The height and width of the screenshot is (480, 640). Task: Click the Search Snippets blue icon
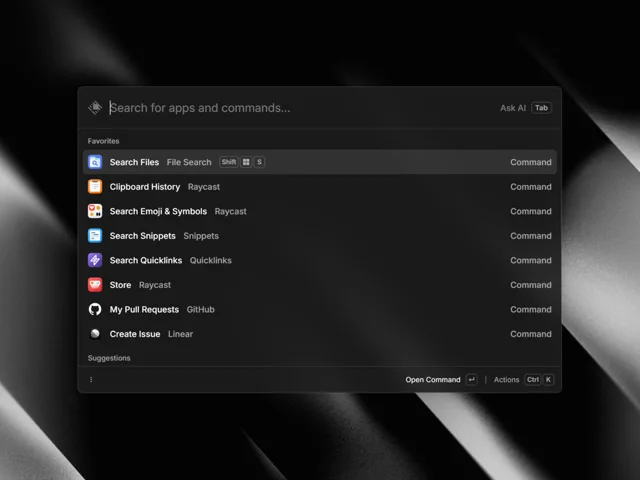[95, 236]
